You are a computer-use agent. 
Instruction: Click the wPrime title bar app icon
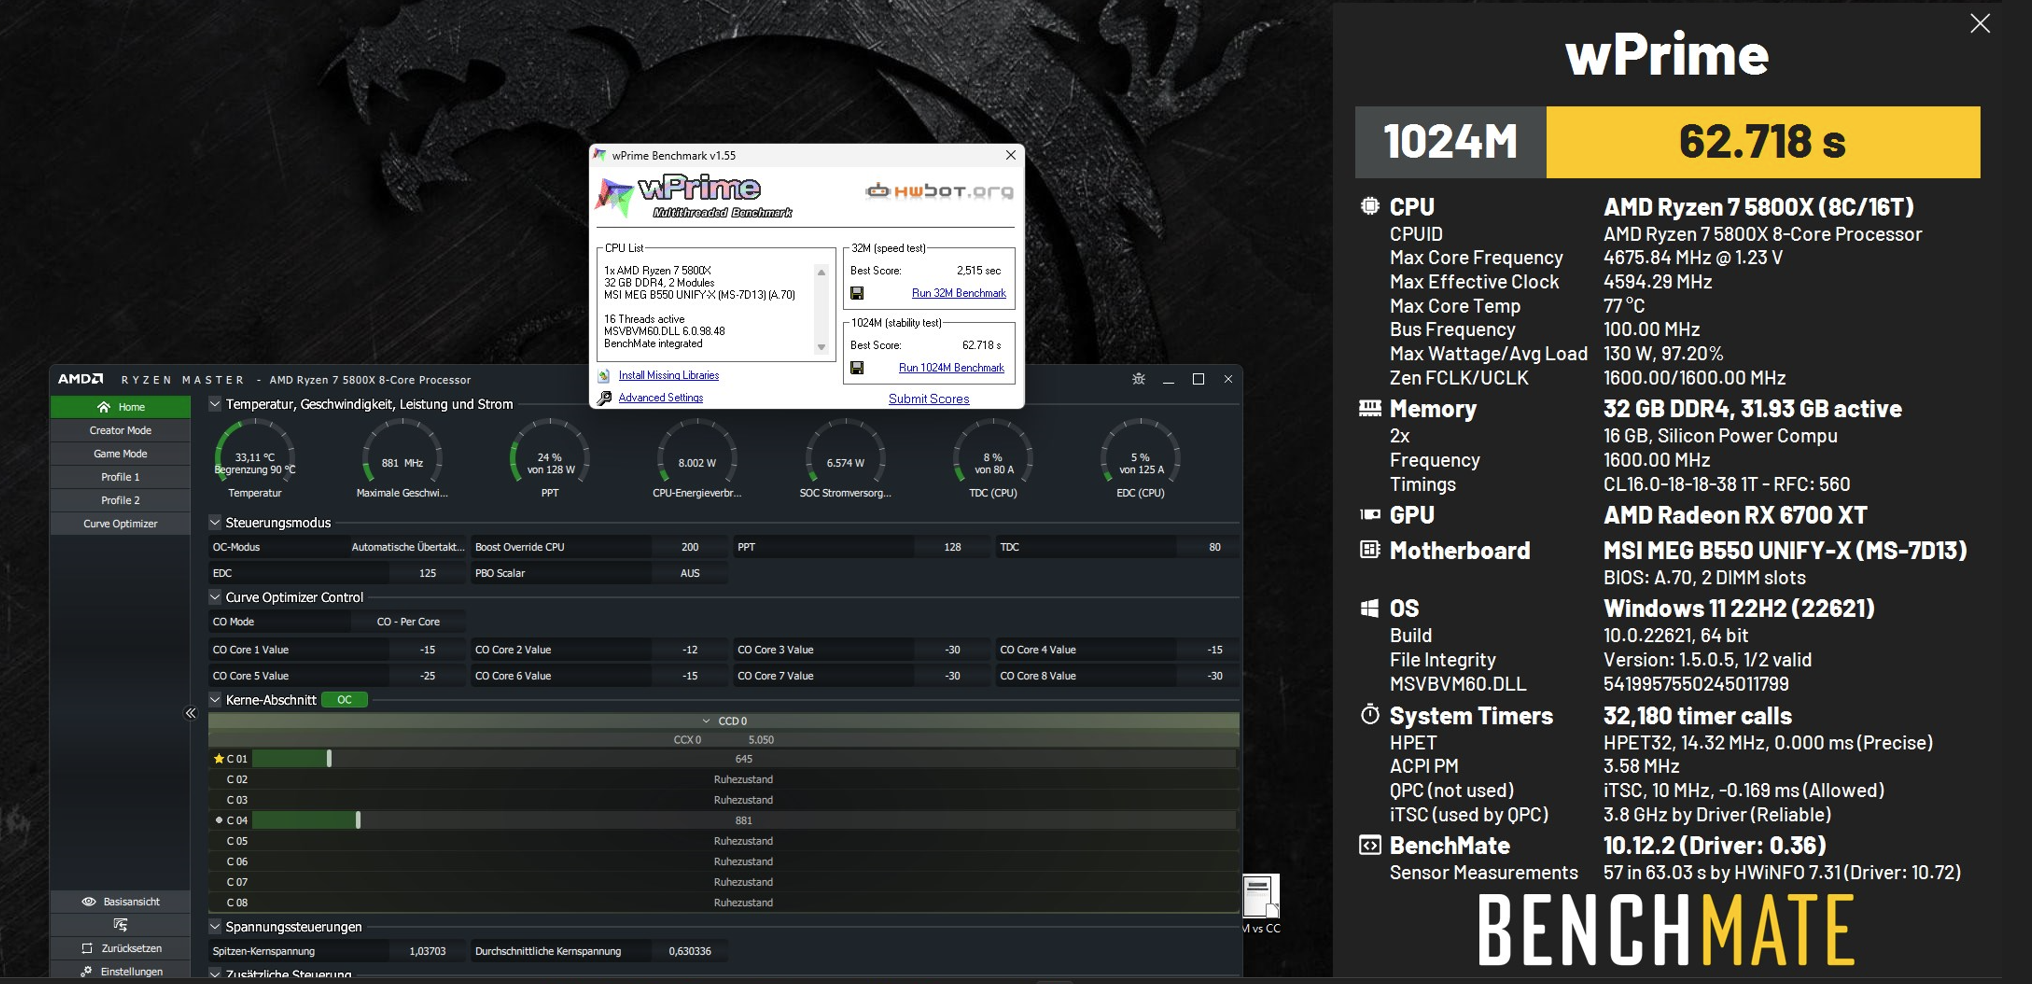pyautogui.click(x=600, y=155)
